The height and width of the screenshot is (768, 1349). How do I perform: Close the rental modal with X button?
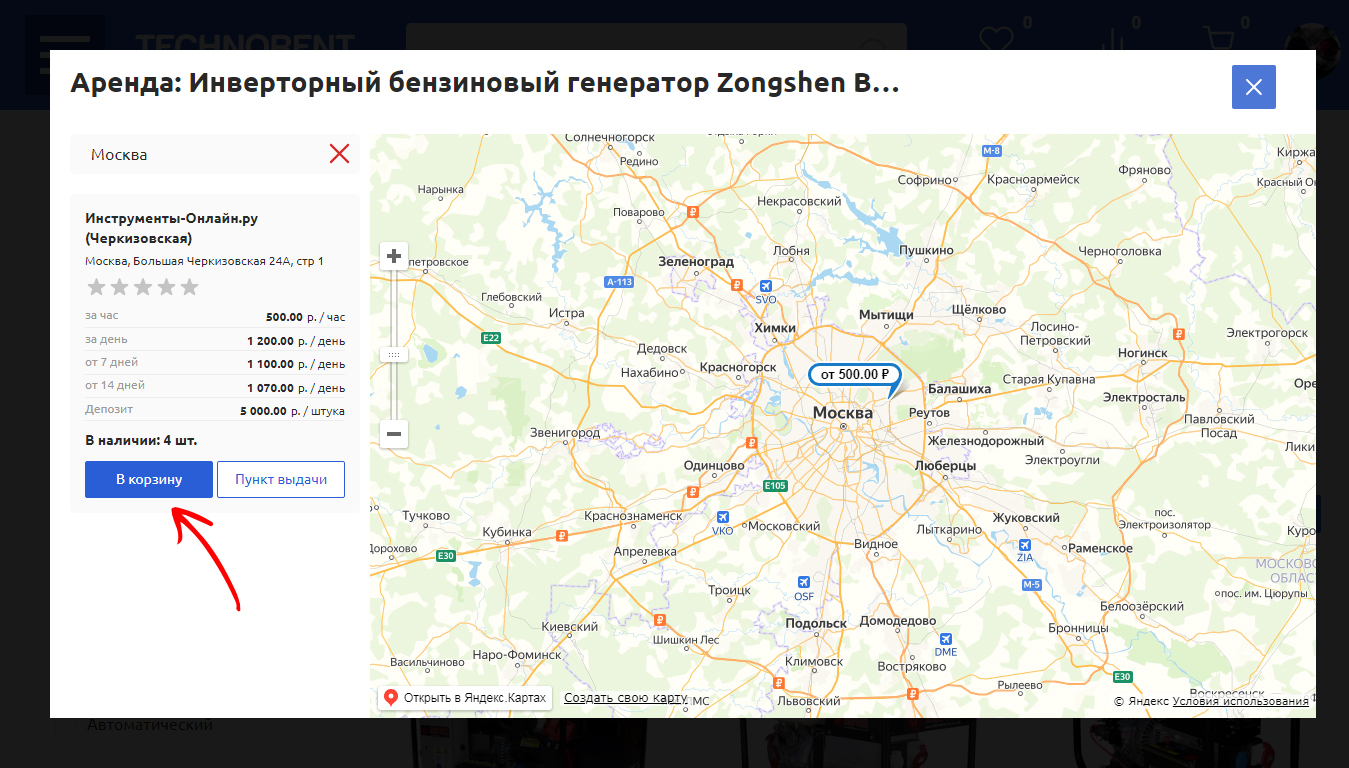pyautogui.click(x=1253, y=87)
